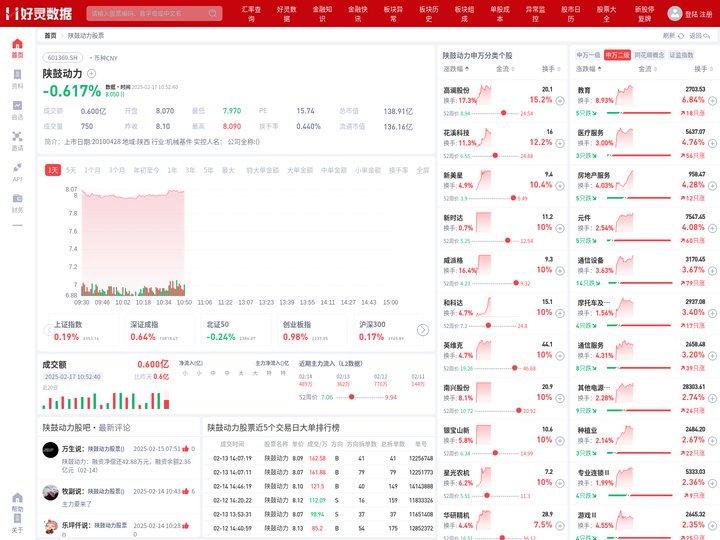The height and width of the screenshot is (540, 720).
Task: Like the 牧副说 comment thumbs-up
Action: (186, 491)
